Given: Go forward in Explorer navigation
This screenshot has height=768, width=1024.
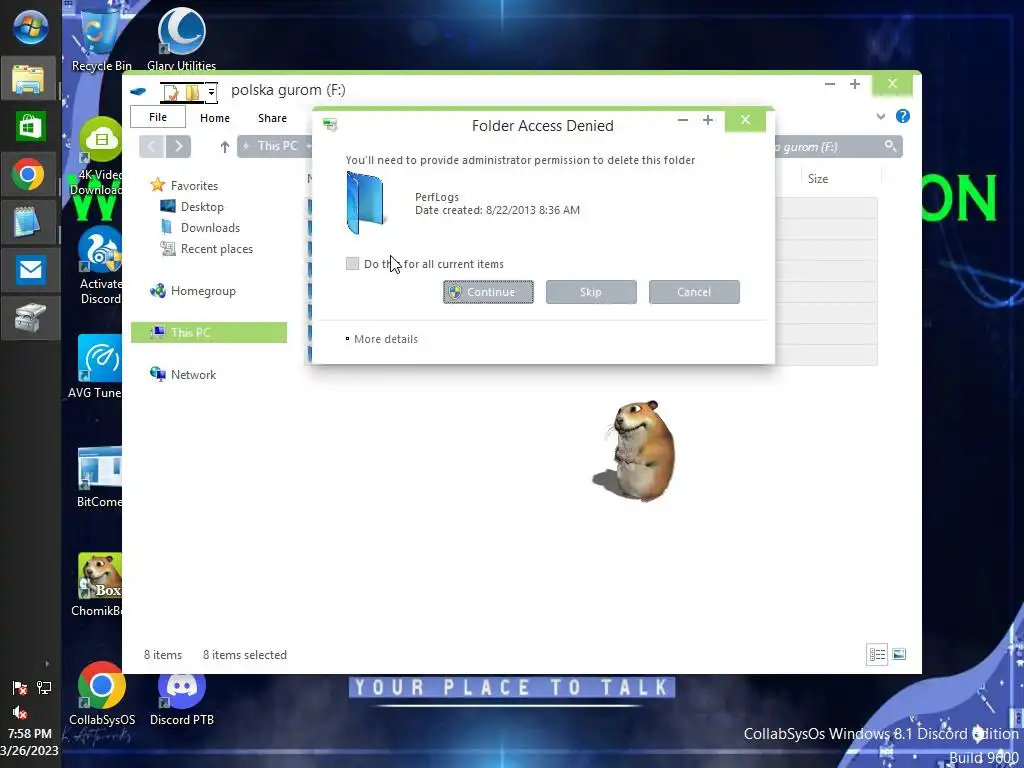Looking at the screenshot, I should point(178,146).
